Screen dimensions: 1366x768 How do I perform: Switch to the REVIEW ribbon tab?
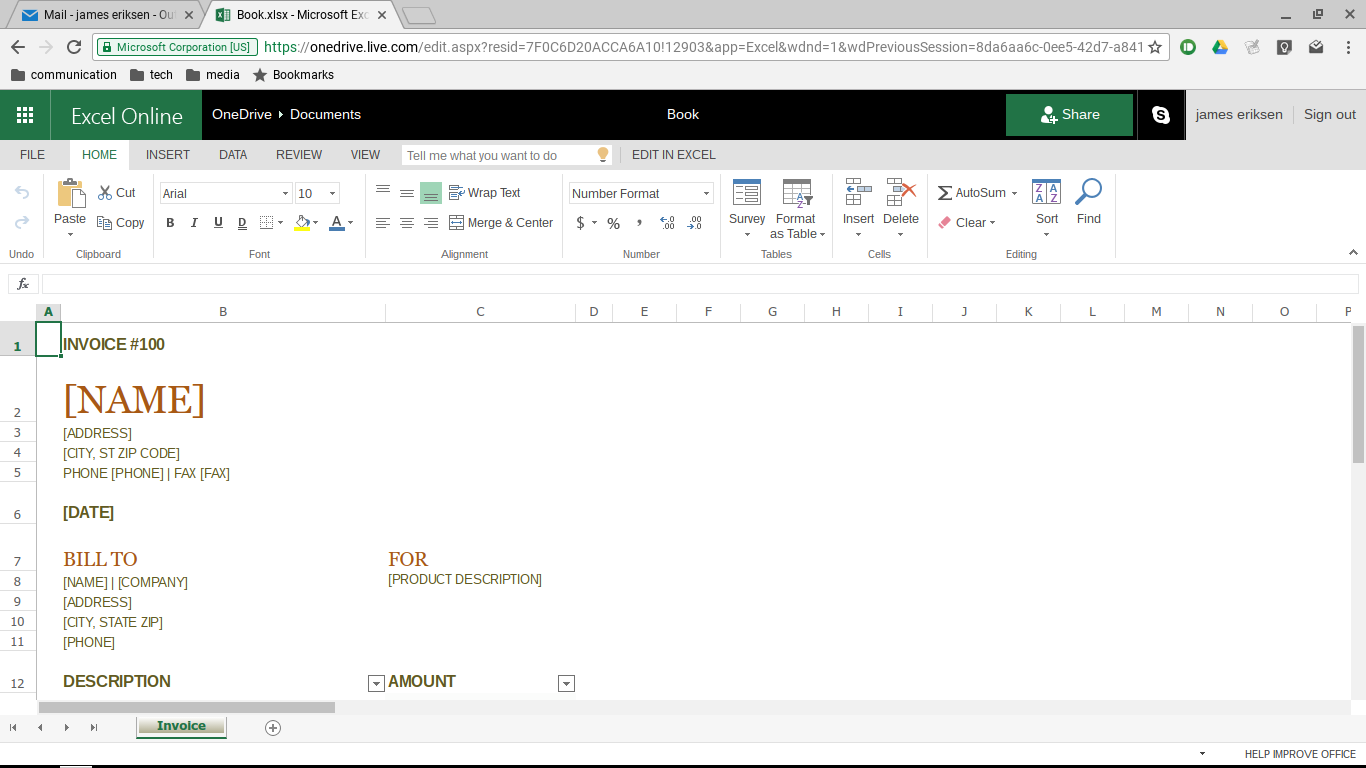pos(299,155)
